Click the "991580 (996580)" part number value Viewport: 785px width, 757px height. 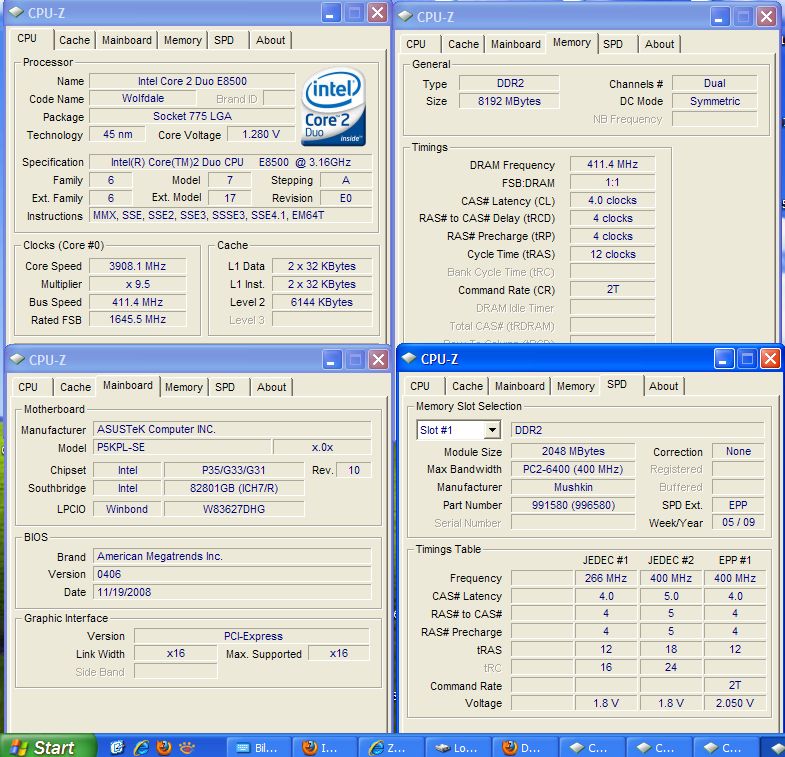[x=573, y=505]
